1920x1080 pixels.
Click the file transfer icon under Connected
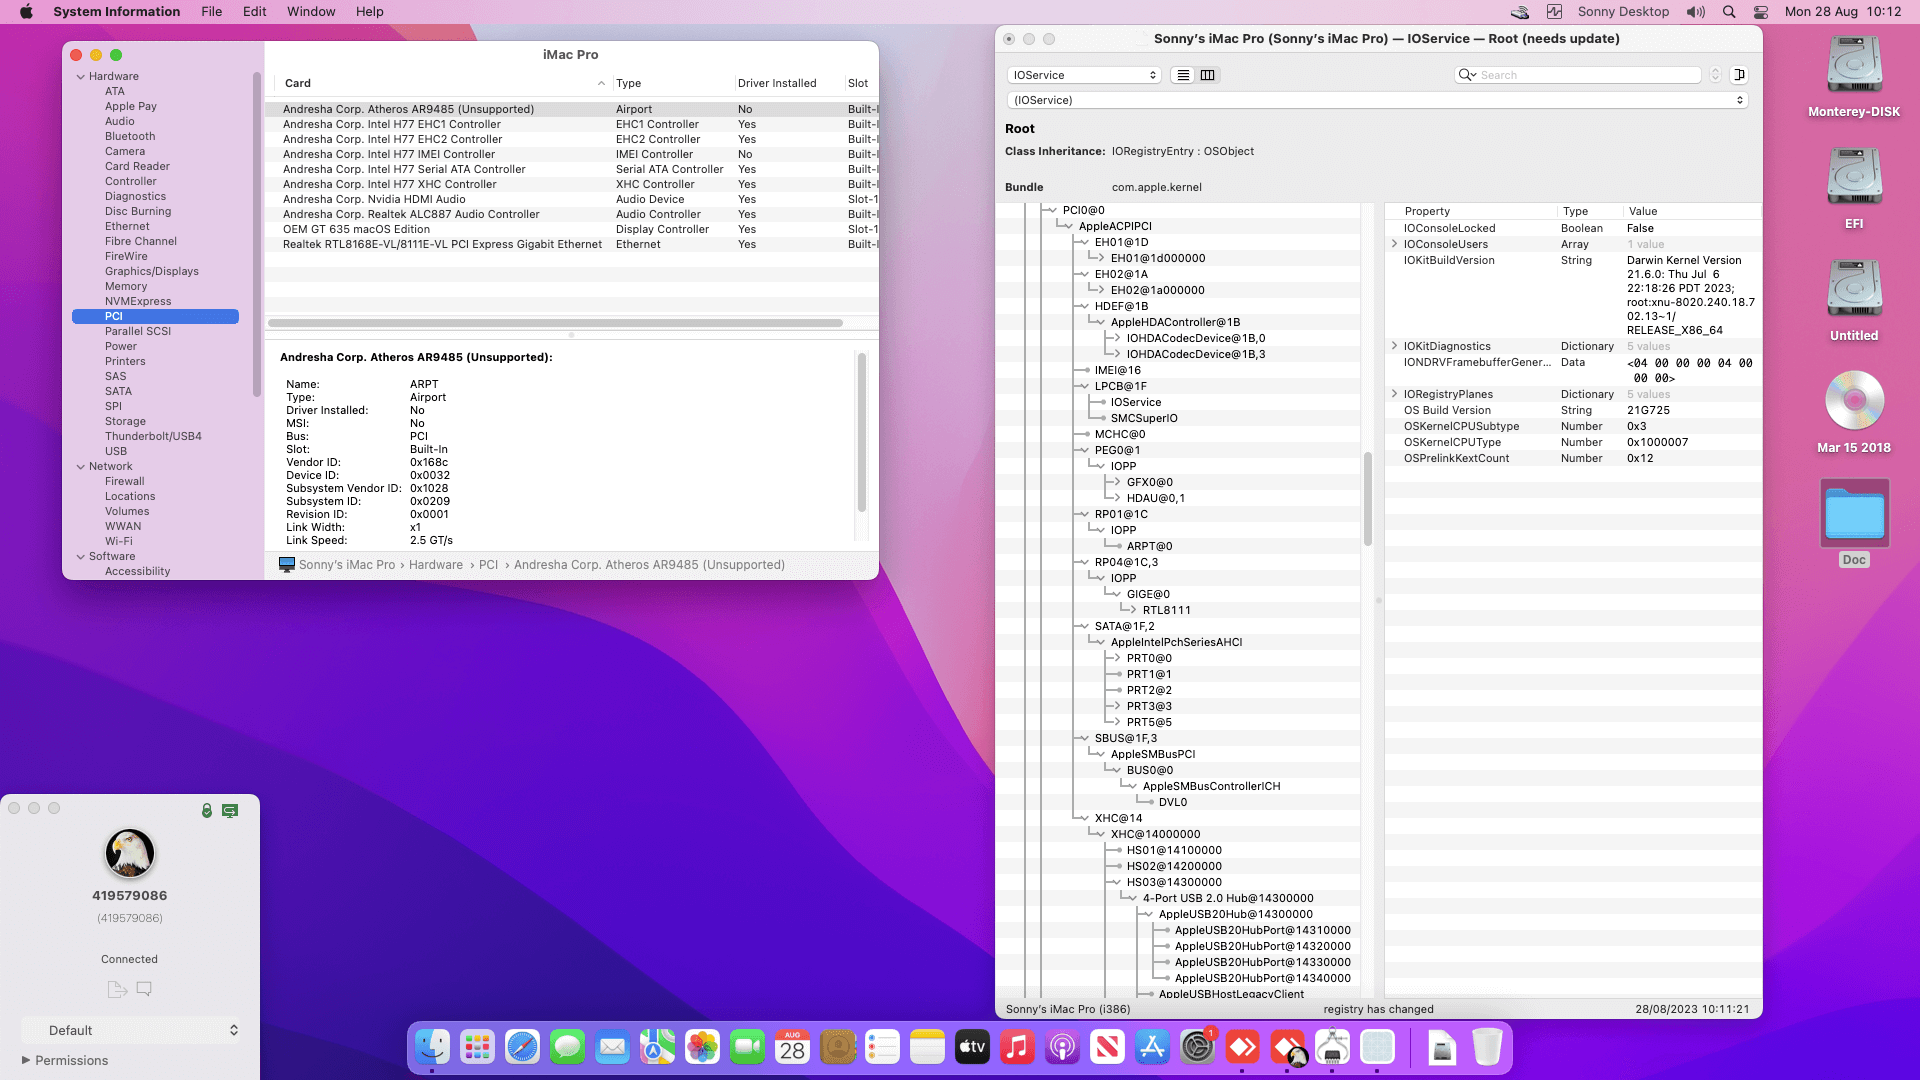point(117,989)
